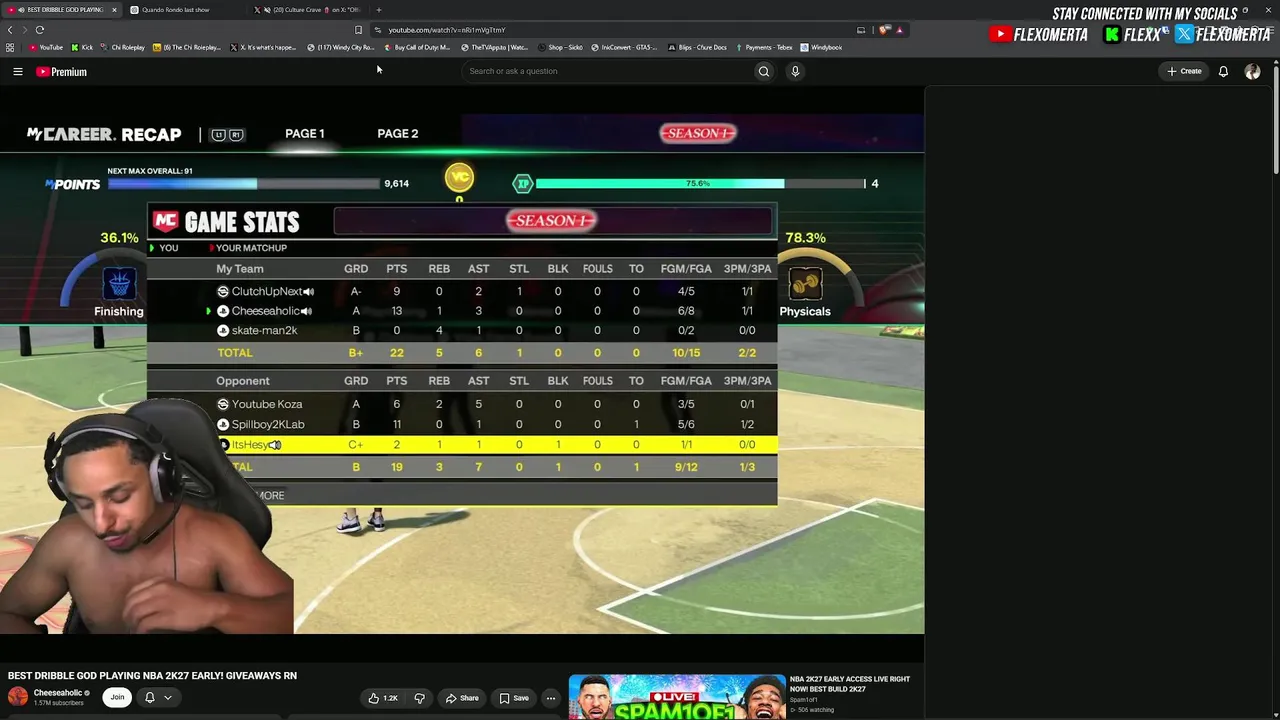The image size is (1280, 720).
Task: Click the Finishing badge icon
Action: tap(119, 285)
